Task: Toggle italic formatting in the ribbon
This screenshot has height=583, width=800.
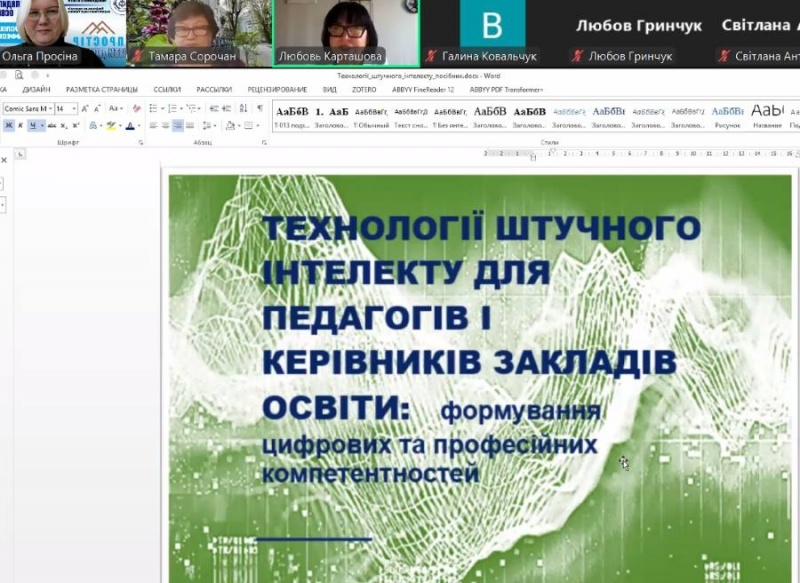Action: 20,125
